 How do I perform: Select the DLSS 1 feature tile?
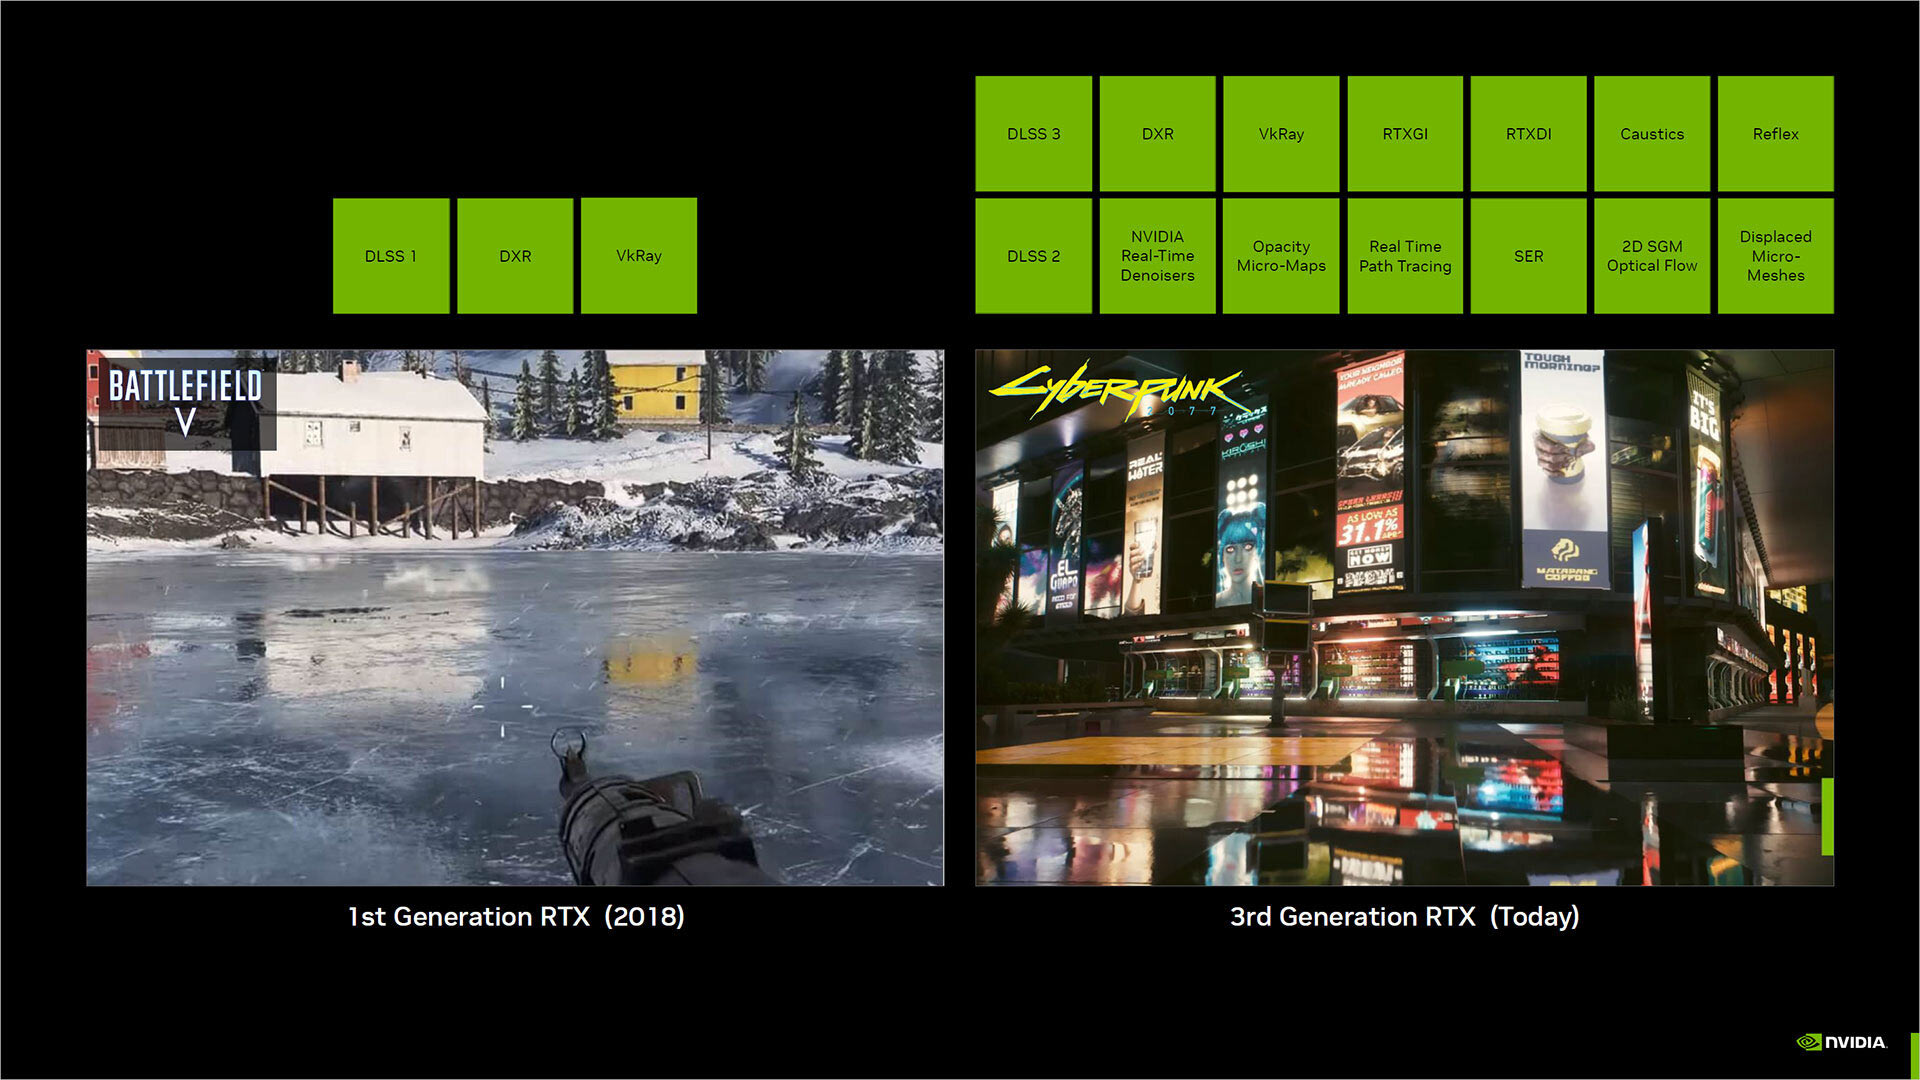point(393,257)
